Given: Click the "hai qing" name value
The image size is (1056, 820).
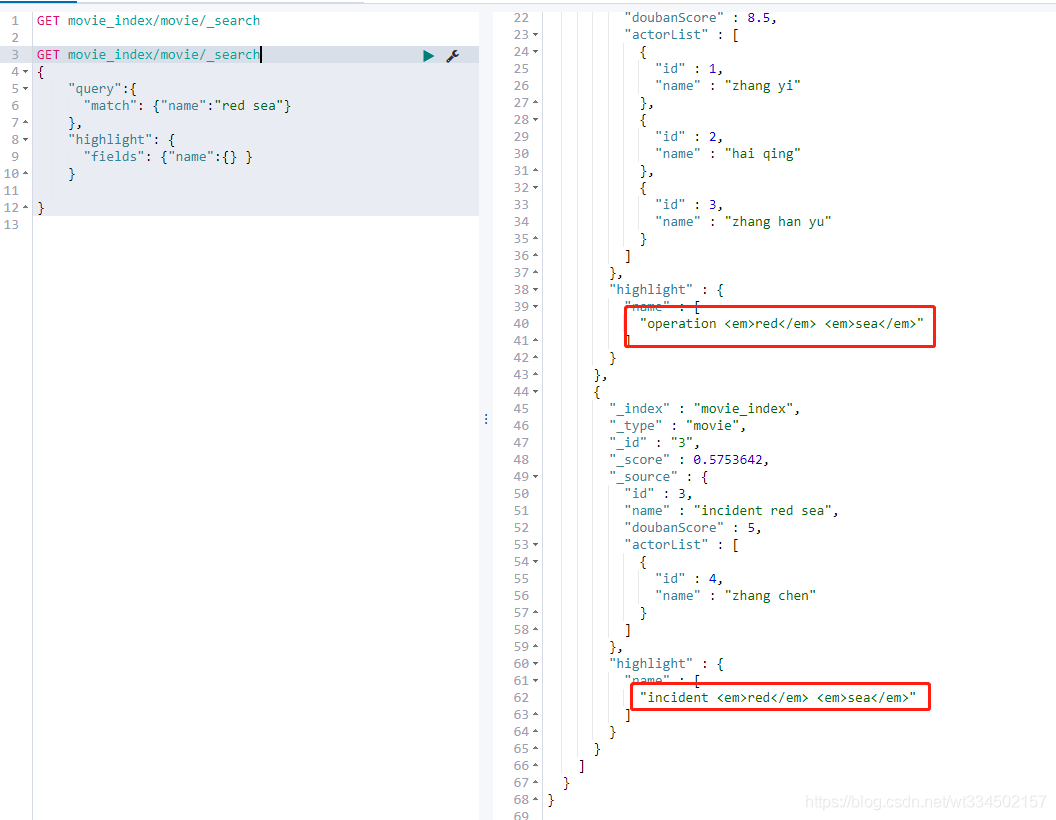Looking at the screenshot, I should pos(762,153).
